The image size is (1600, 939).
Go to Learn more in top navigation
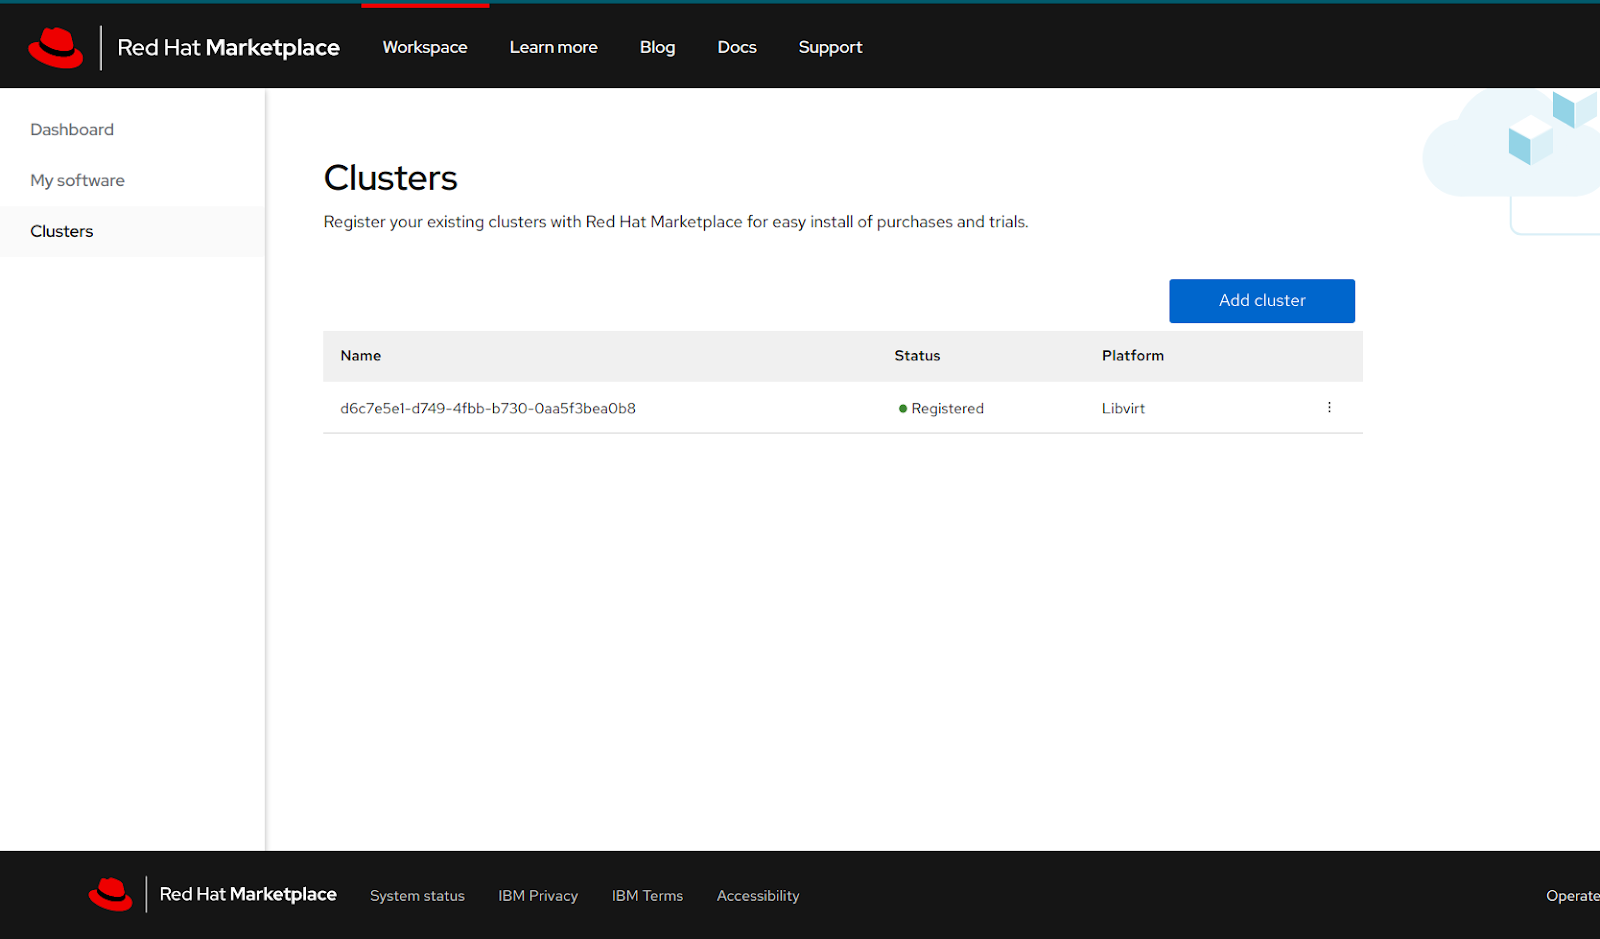point(553,47)
